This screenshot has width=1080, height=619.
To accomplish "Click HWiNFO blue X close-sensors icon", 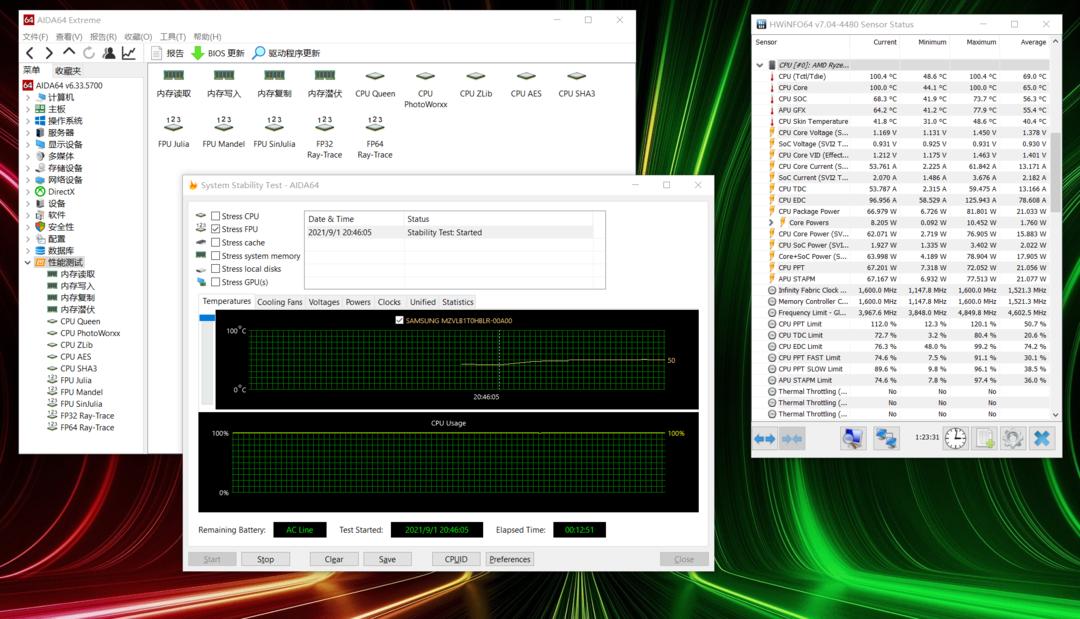I will 1042,438.
